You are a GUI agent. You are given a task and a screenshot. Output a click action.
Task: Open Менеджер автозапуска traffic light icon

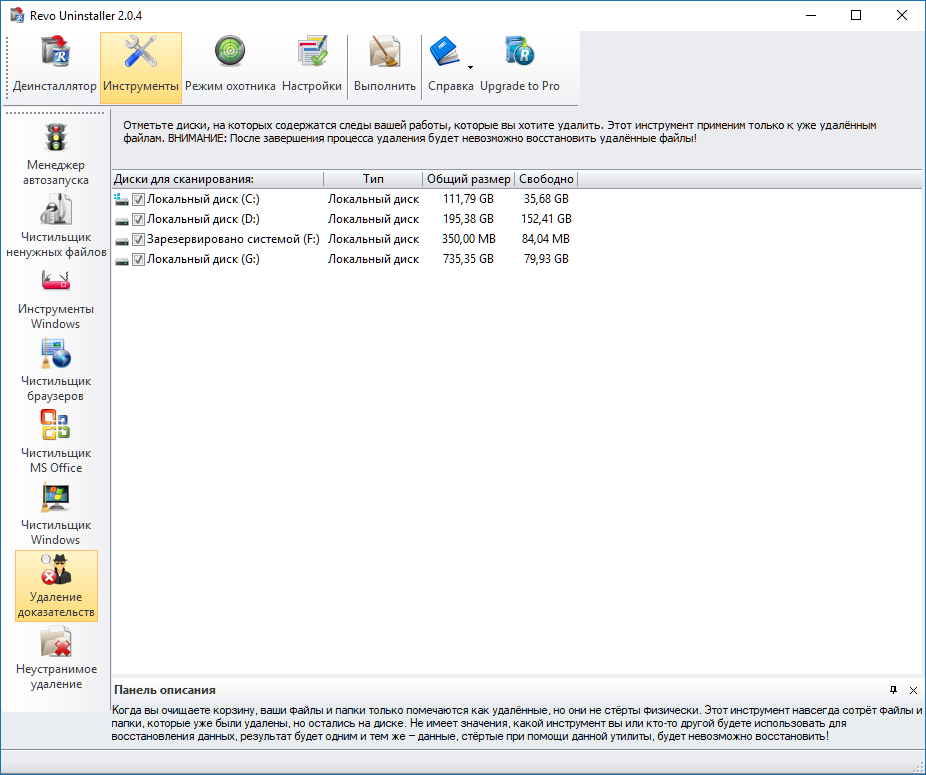pyautogui.click(x=56, y=154)
